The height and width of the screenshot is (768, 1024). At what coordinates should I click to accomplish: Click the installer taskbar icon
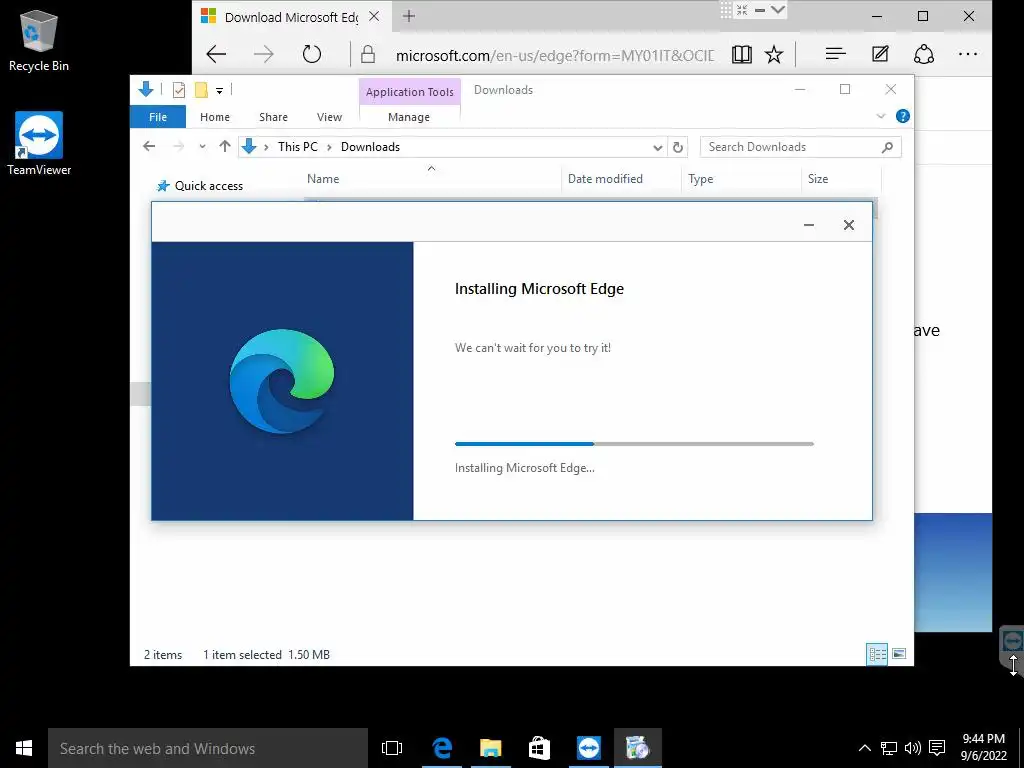point(637,748)
